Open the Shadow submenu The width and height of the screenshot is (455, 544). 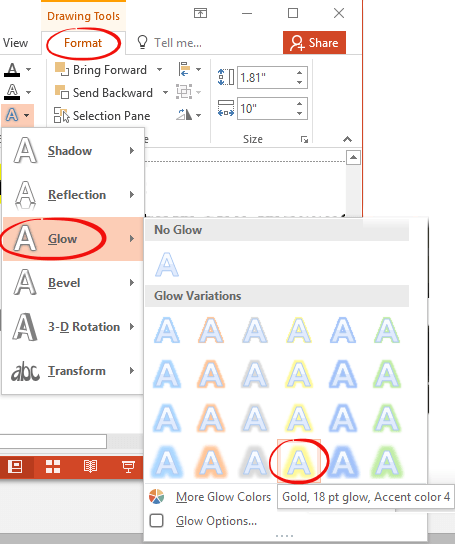tap(73, 151)
